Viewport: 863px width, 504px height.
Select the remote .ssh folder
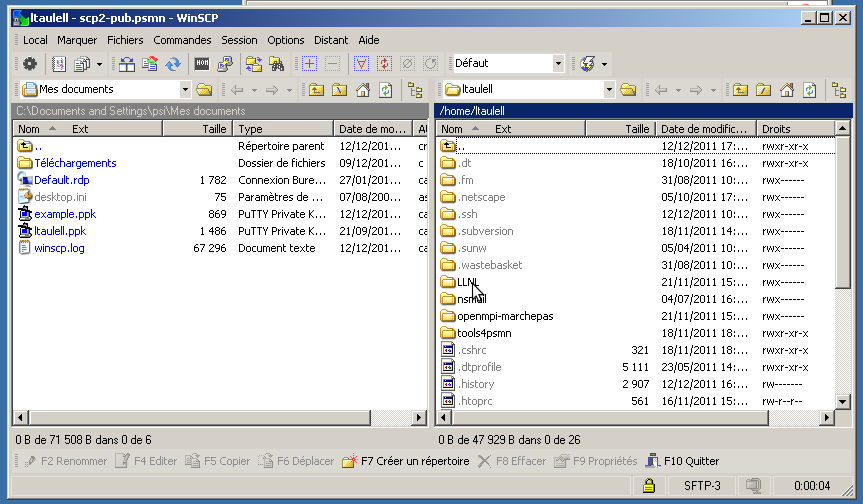point(467,214)
